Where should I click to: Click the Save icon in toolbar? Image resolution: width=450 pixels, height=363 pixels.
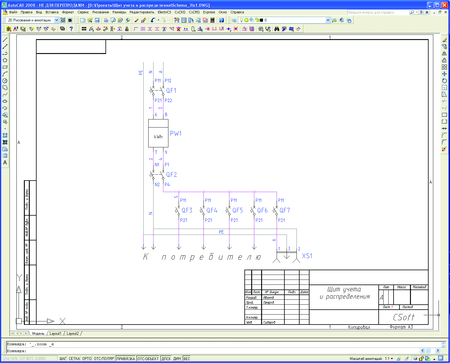[x=97, y=20]
